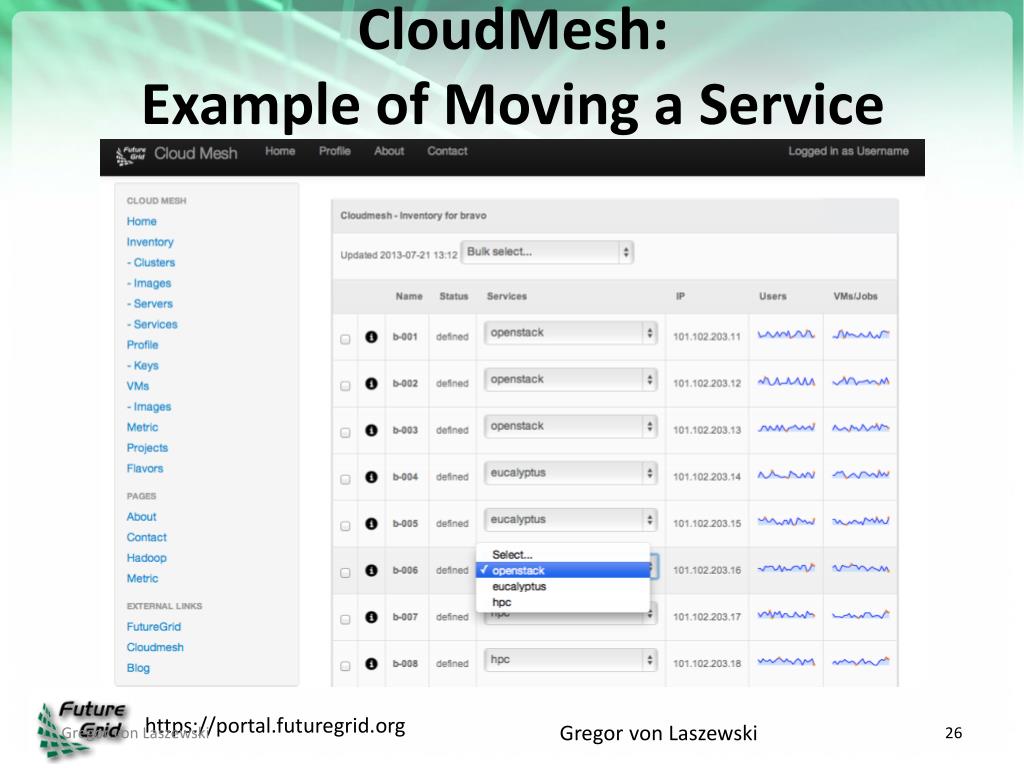The width and height of the screenshot is (1024, 768).
Task: Click Cloud Mesh brand title
Action: [196, 153]
